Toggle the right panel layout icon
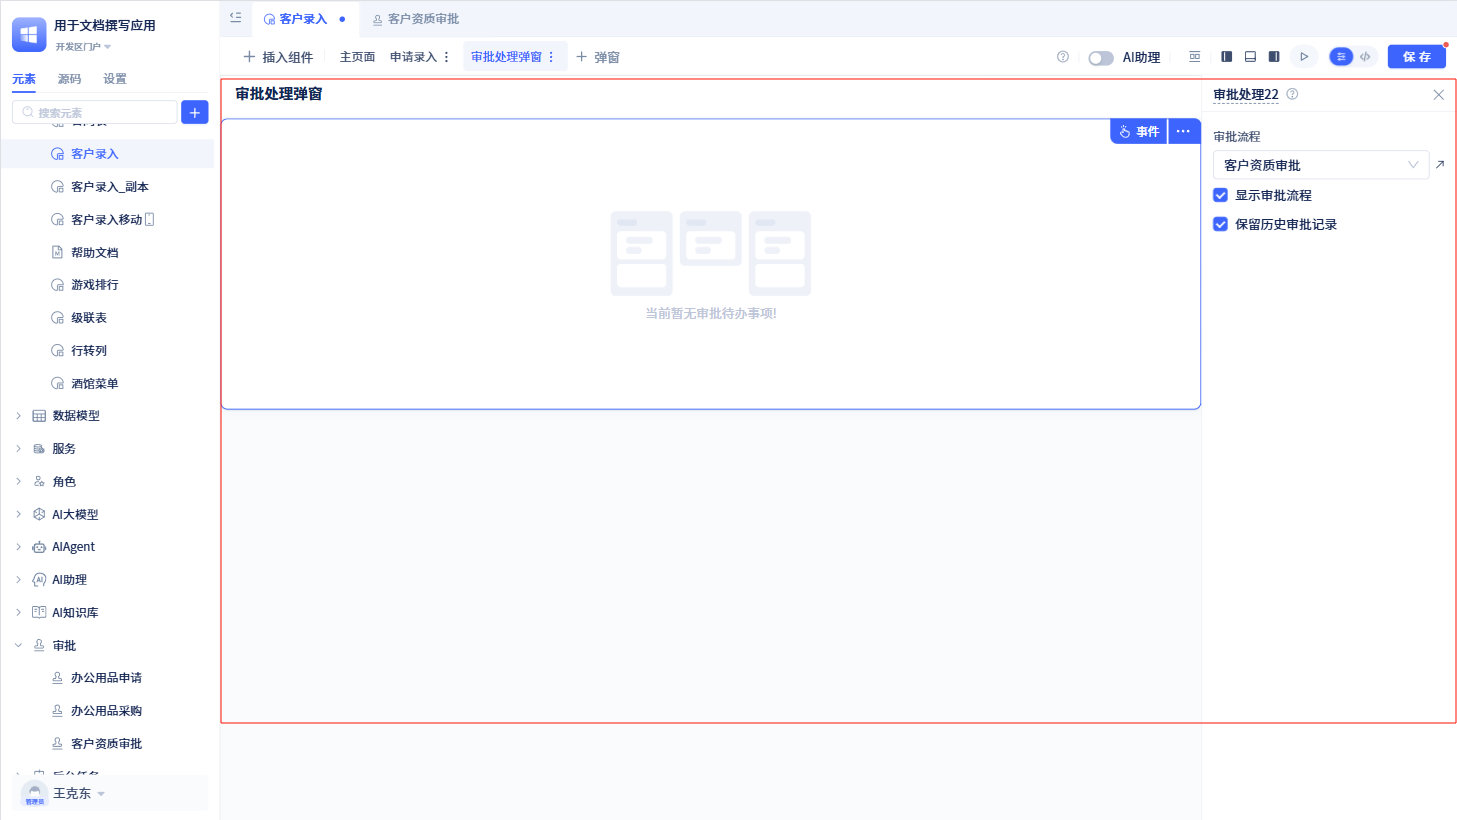 point(1274,57)
